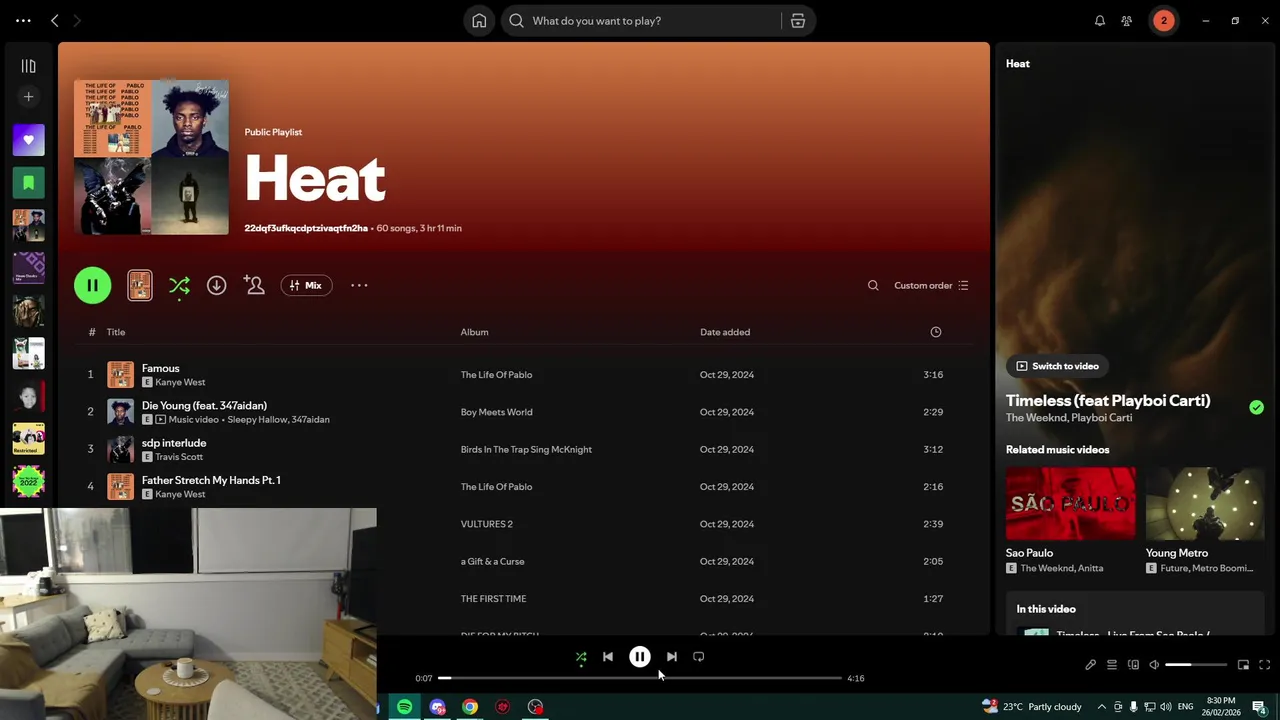Pause the Heat playlist with green button
Viewport: 1280px width, 720px height.
93,286
